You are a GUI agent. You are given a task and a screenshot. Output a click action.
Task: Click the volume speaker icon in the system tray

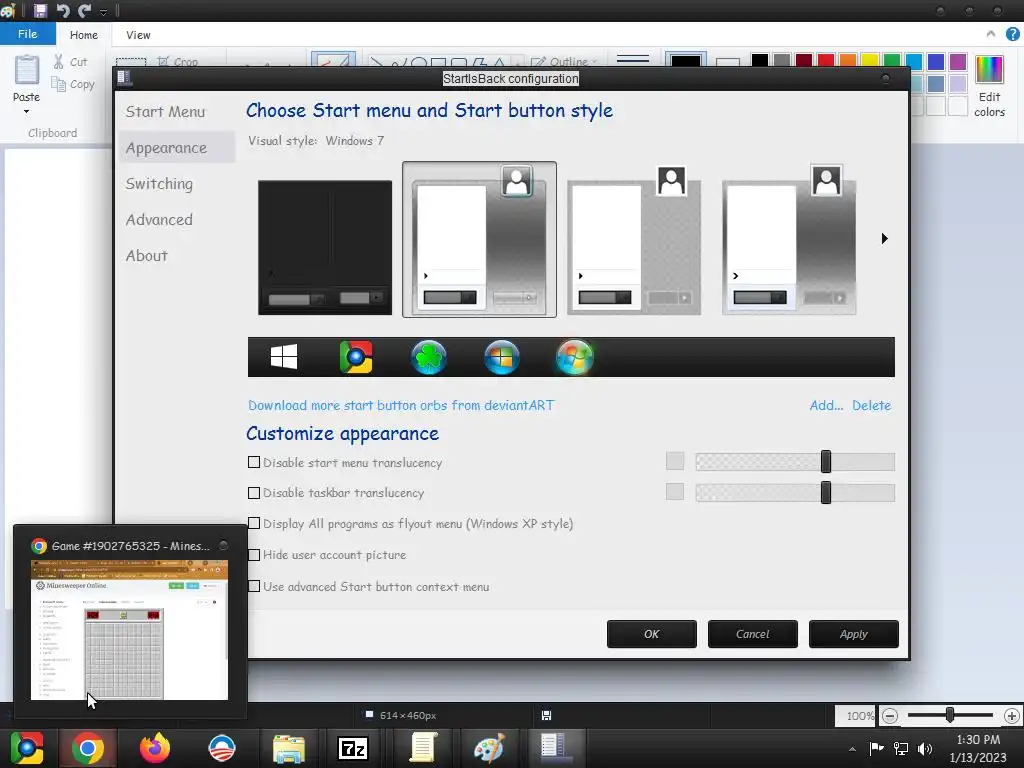tap(925, 748)
